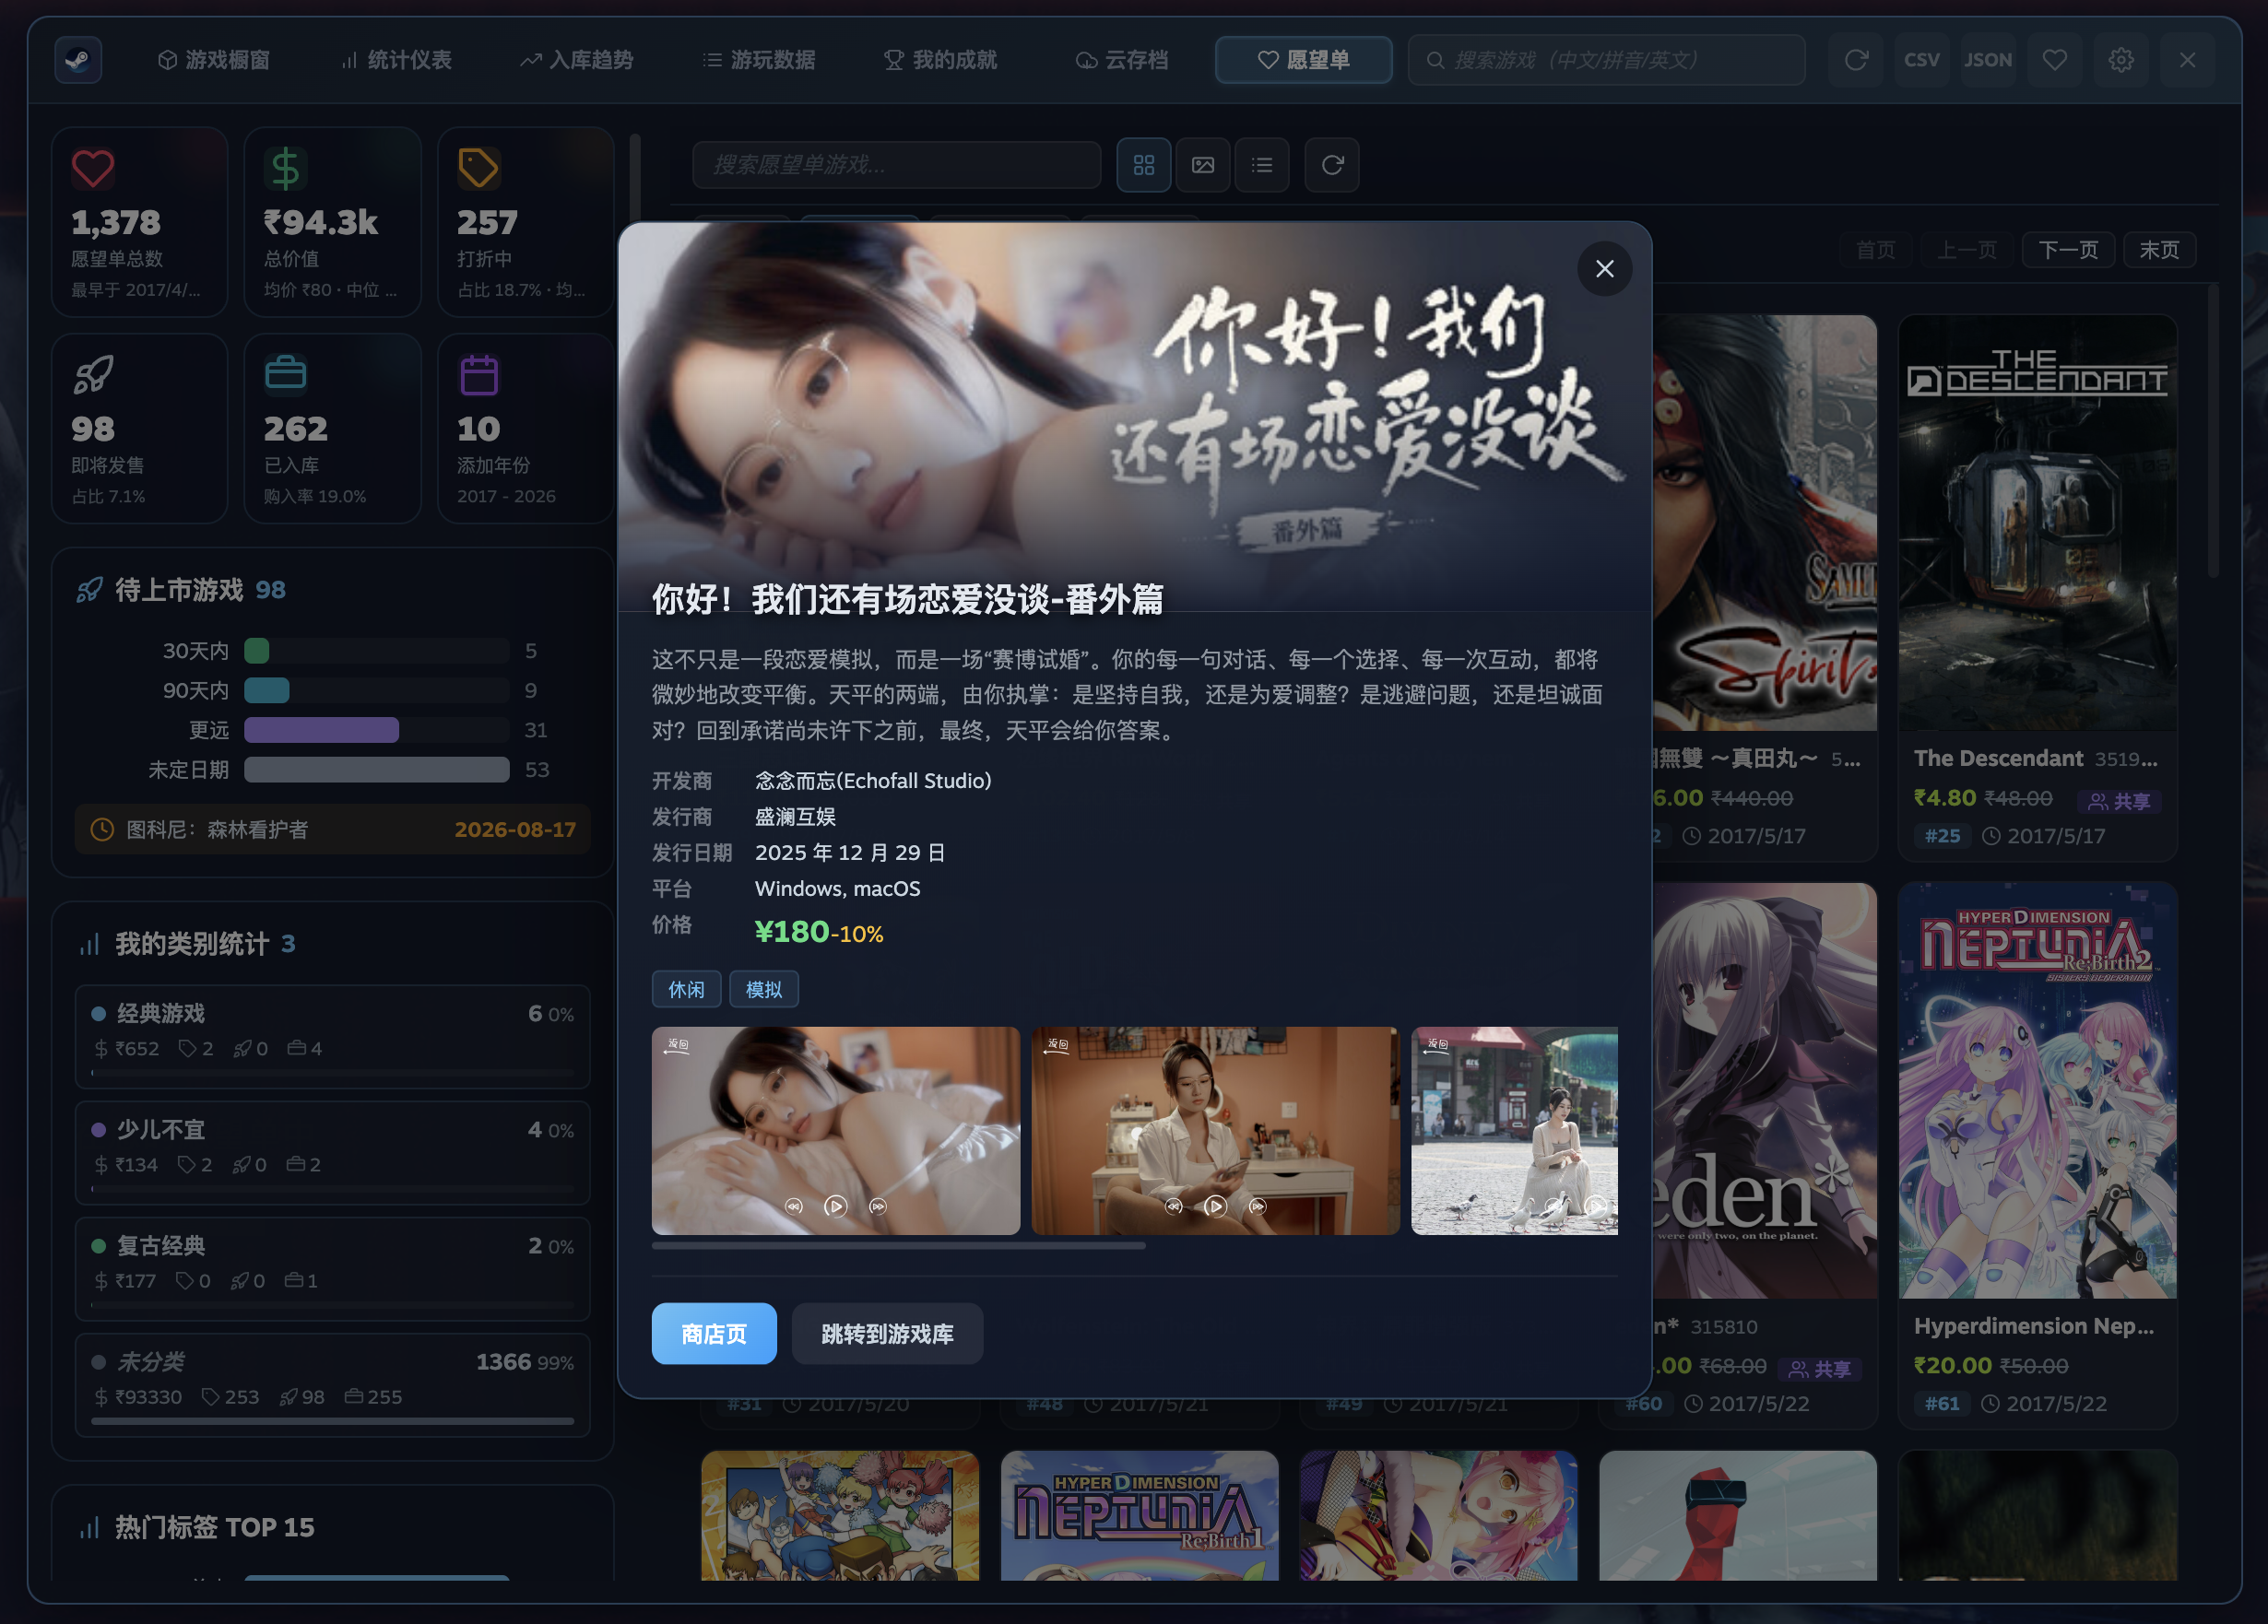Jump to 末页 of wishlist
The image size is (2268, 1624).
(2159, 250)
